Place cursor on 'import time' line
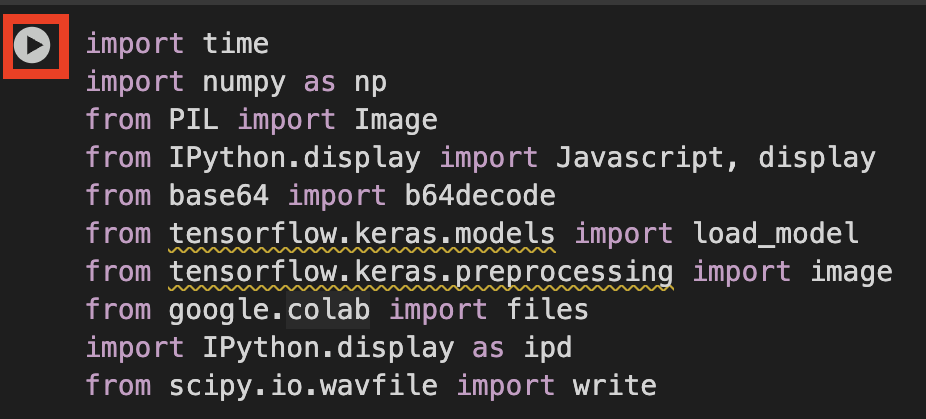This screenshot has height=419, width=926. 177,44
